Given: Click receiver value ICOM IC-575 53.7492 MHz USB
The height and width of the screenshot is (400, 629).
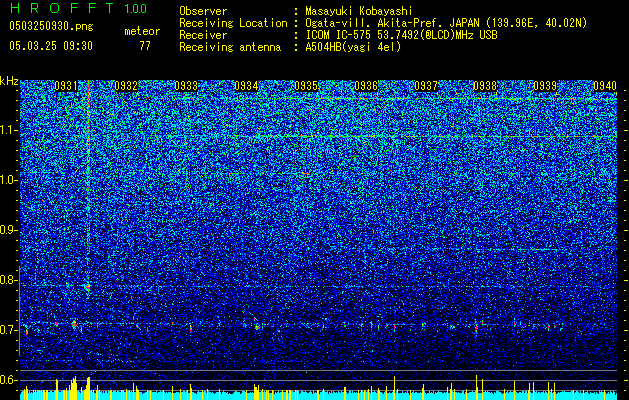Looking at the screenshot, I should coord(401,35).
